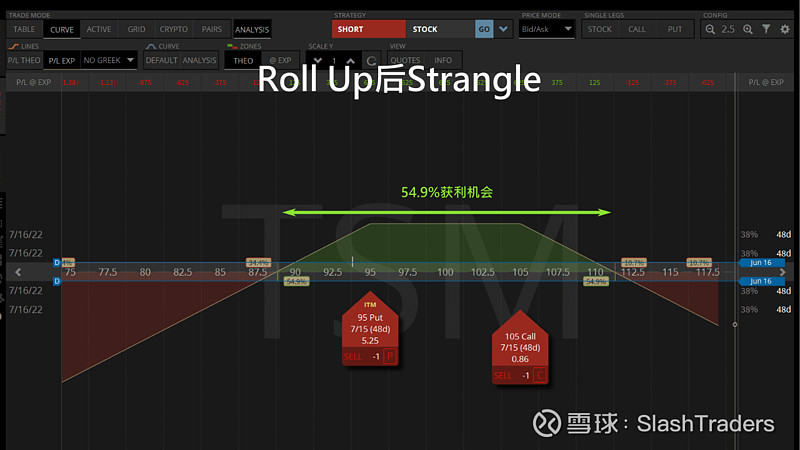Toggle the P/L THEO line
This screenshot has width=800, height=450.
click(24, 60)
